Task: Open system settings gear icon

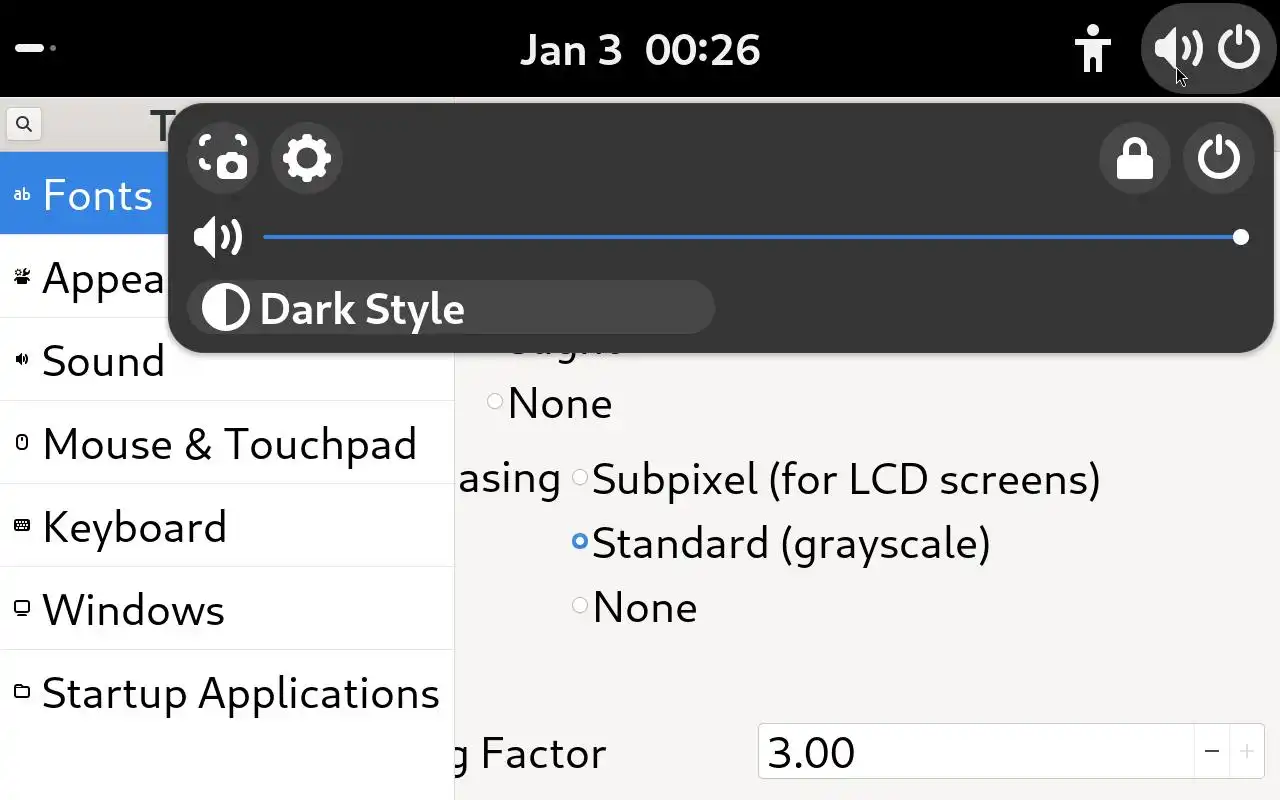Action: 306,158
